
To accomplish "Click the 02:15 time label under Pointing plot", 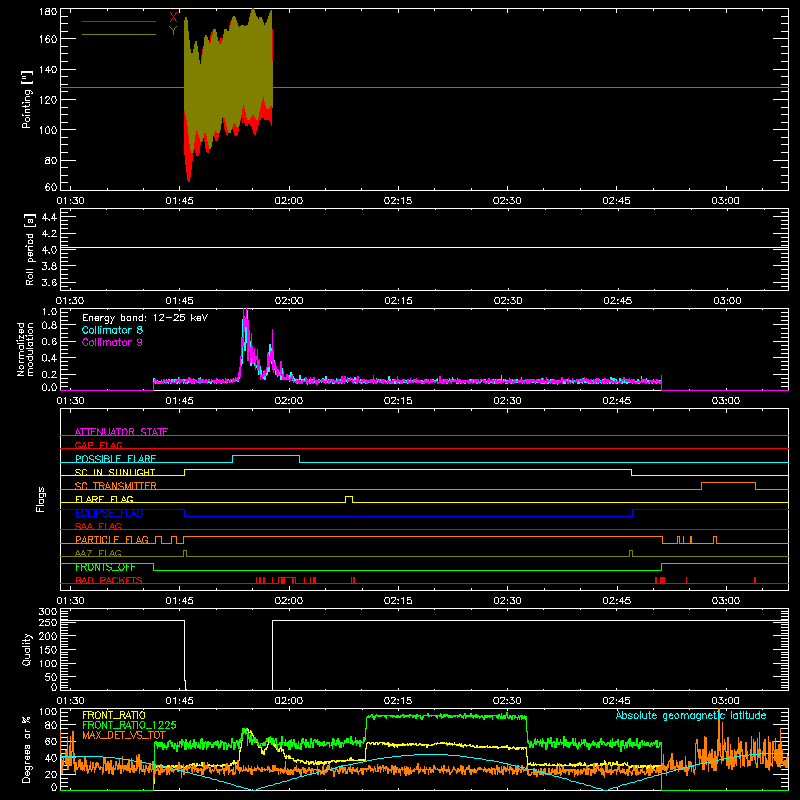I will click(x=398, y=201).
